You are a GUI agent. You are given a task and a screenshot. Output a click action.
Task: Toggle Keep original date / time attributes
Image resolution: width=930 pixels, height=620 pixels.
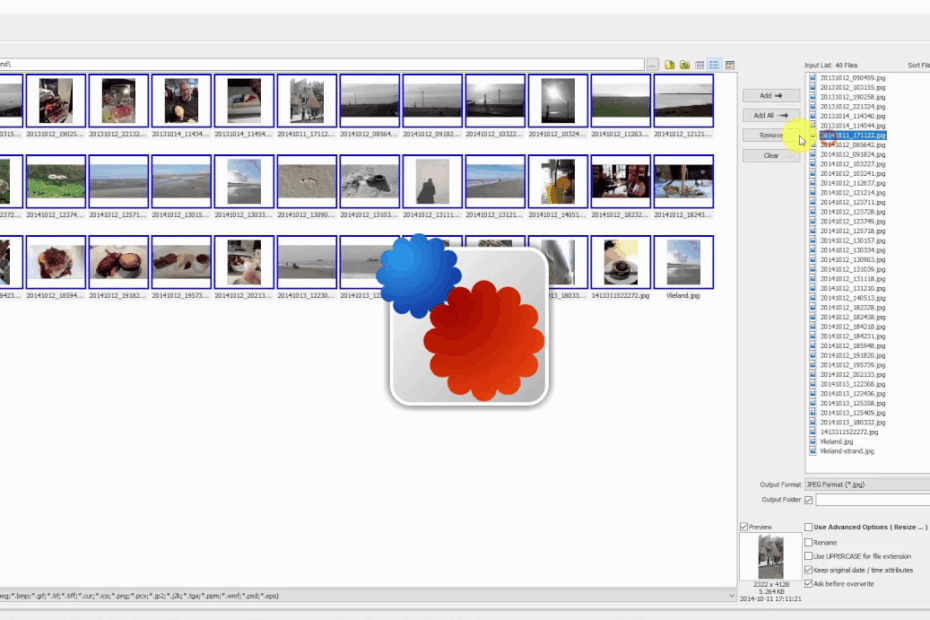click(x=809, y=570)
